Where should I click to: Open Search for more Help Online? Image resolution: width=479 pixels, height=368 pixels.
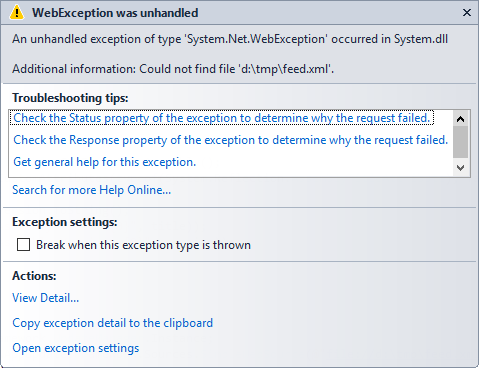(91, 190)
